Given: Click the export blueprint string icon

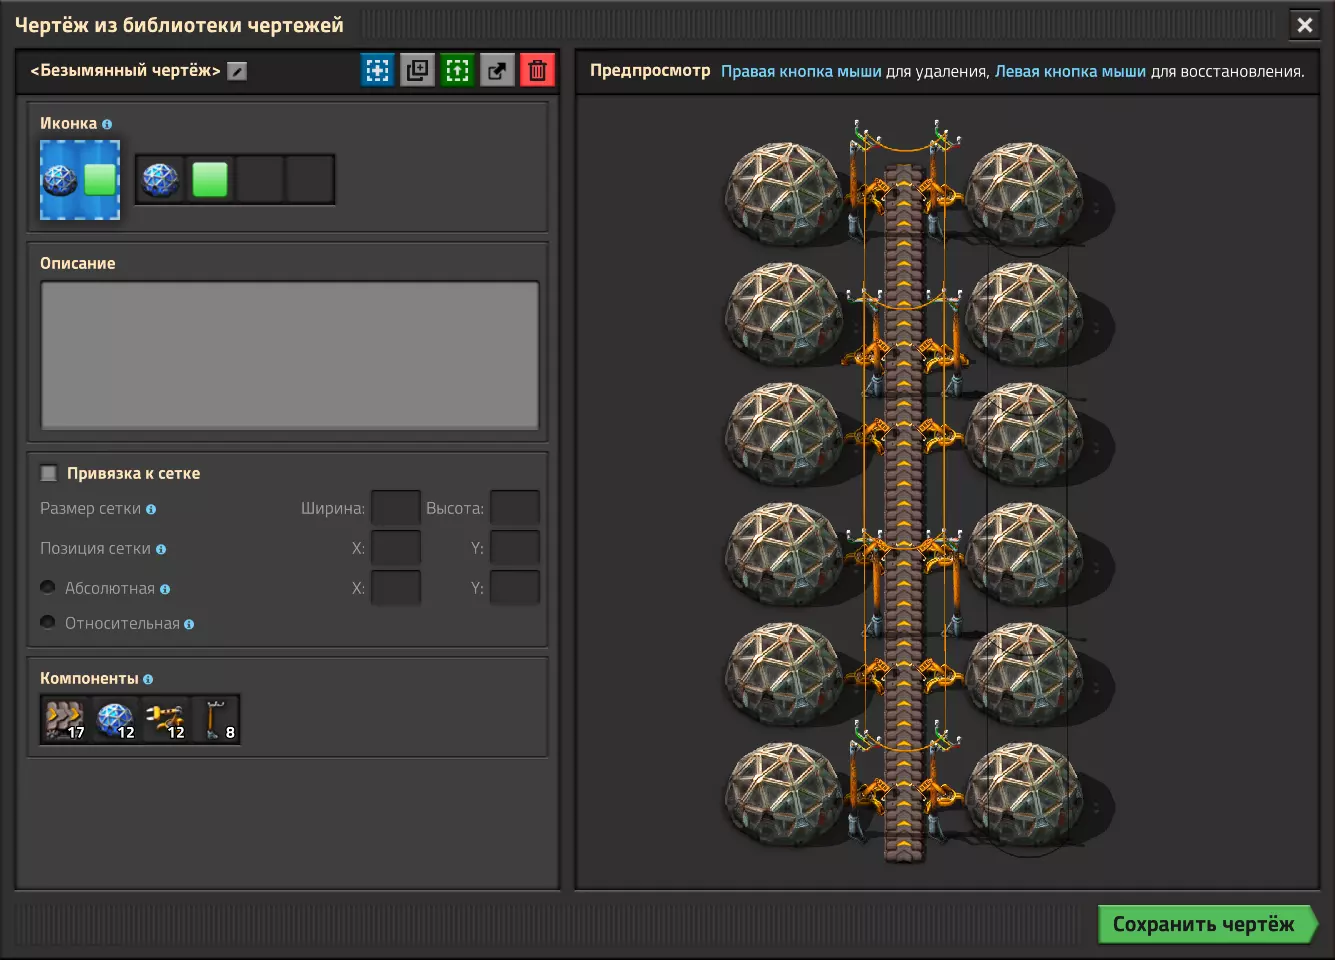Looking at the screenshot, I should click(x=497, y=70).
